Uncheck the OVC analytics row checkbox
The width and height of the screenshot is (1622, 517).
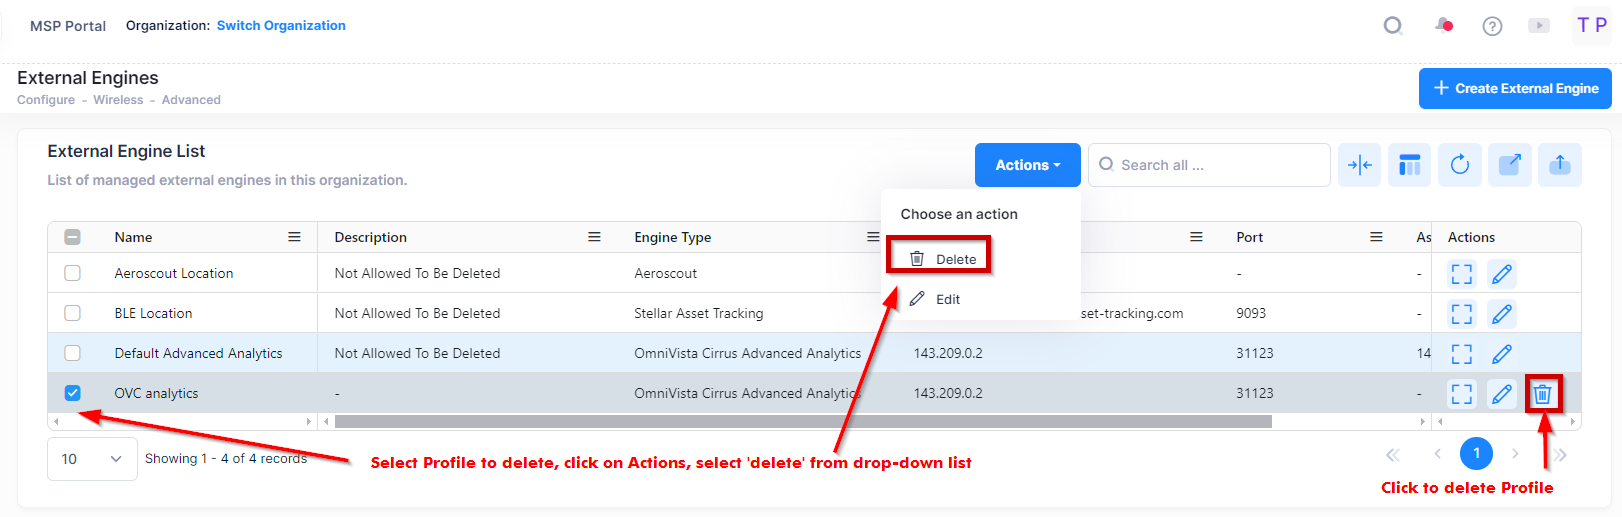pyautogui.click(x=73, y=393)
